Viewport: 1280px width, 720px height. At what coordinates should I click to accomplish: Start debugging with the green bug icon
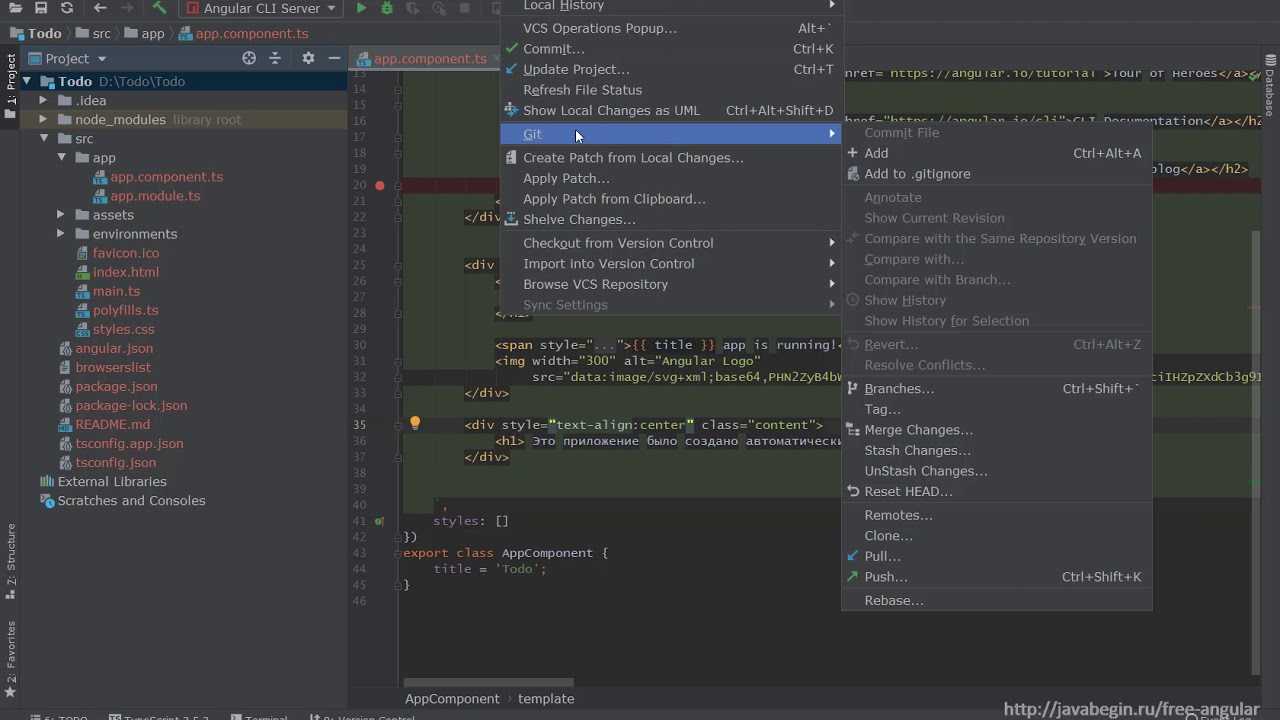tap(387, 8)
